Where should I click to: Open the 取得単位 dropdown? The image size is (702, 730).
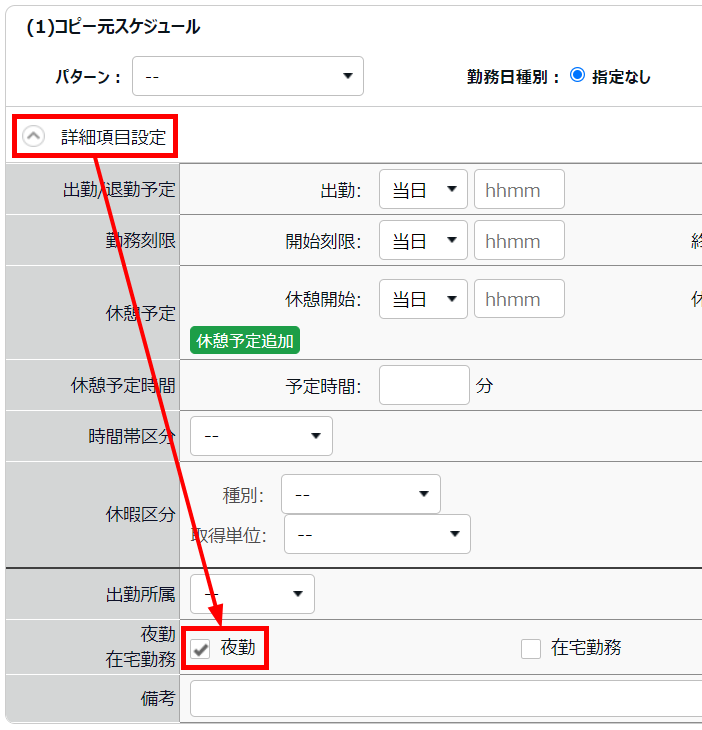coord(377,534)
